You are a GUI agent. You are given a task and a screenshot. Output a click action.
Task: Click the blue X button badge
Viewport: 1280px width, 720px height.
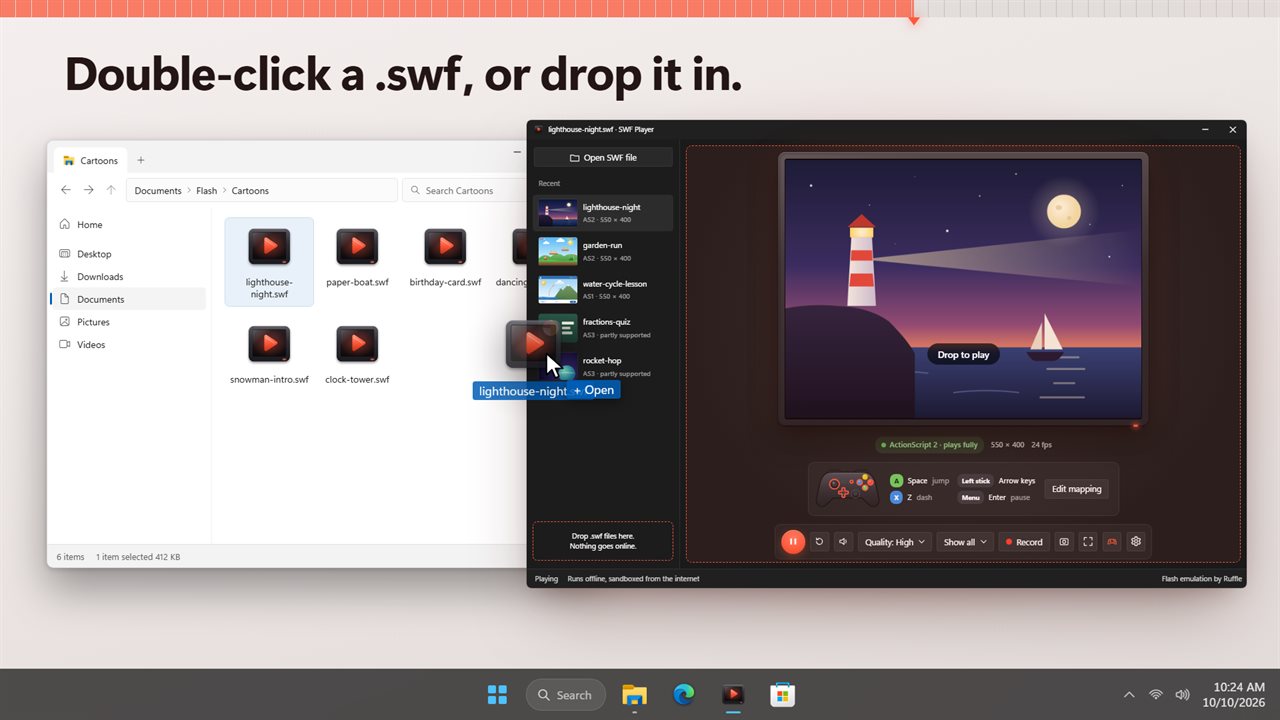click(x=896, y=497)
